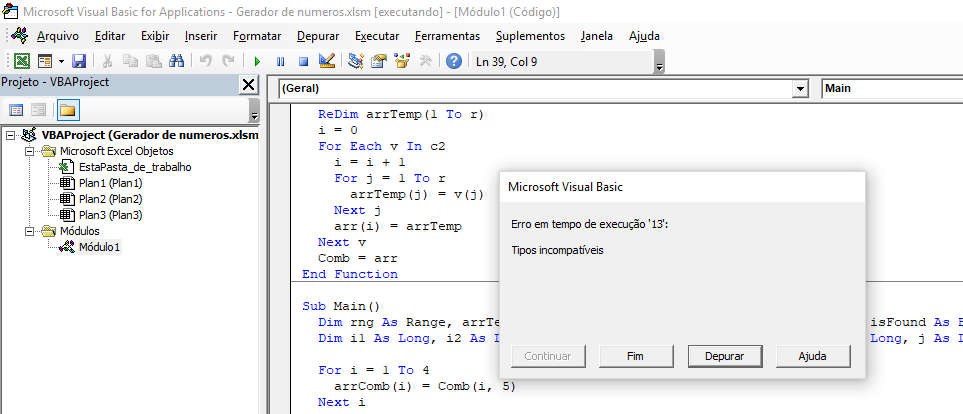Click the 'ReDim arrTemp(1 To r)' line

[401, 114]
